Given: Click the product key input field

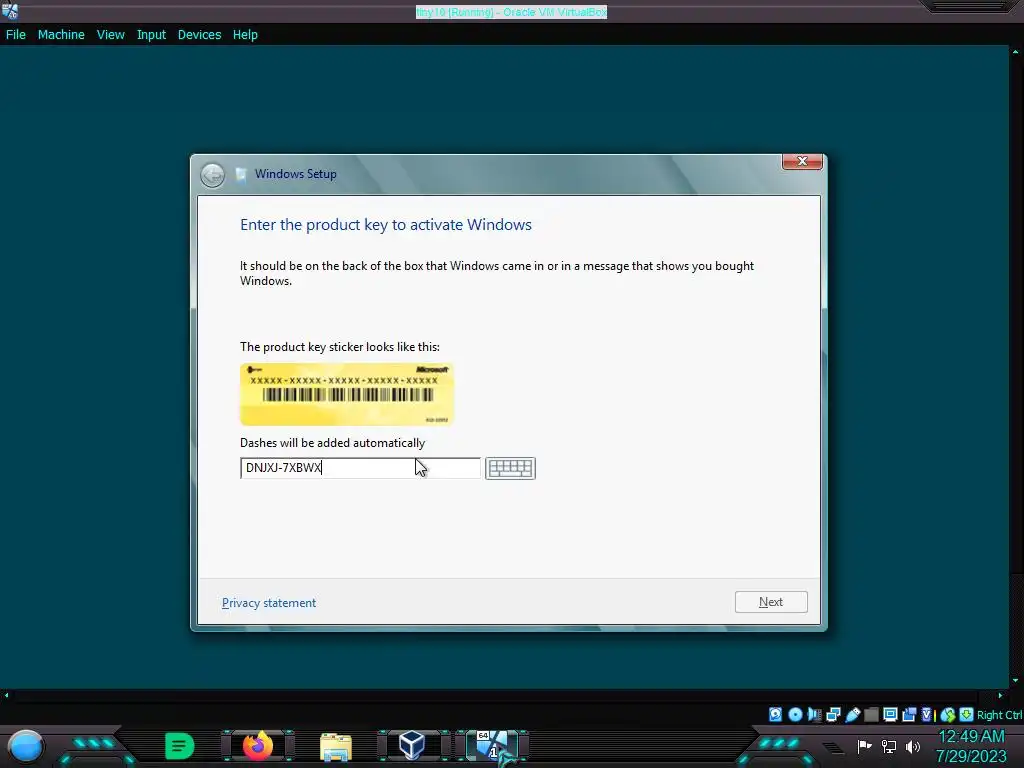Looking at the screenshot, I should point(360,468).
